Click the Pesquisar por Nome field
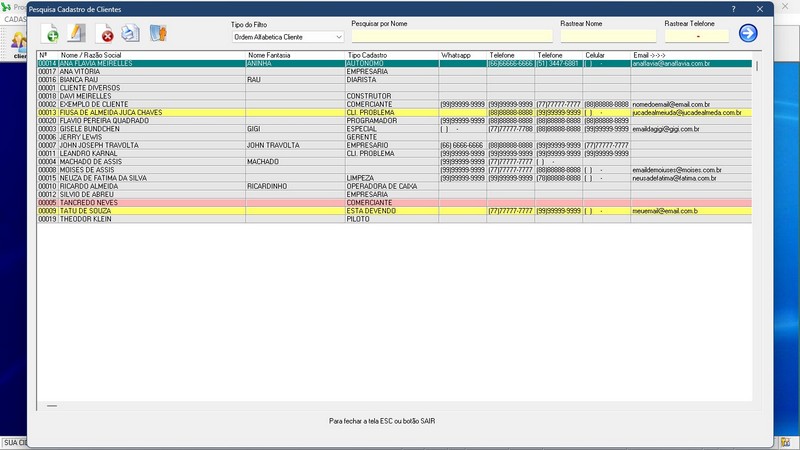This screenshot has width=800, height=450. click(452, 36)
